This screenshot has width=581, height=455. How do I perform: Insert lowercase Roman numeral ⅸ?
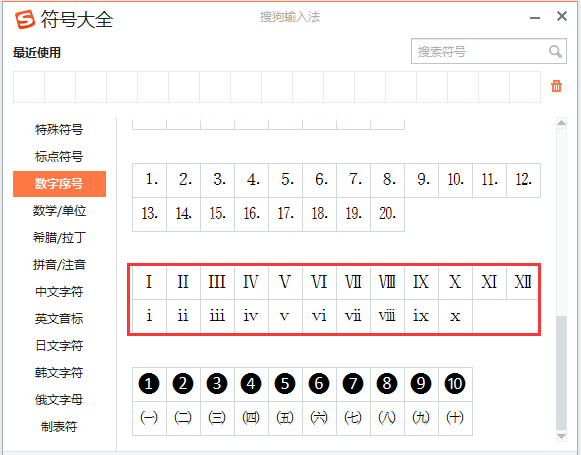coord(421,316)
